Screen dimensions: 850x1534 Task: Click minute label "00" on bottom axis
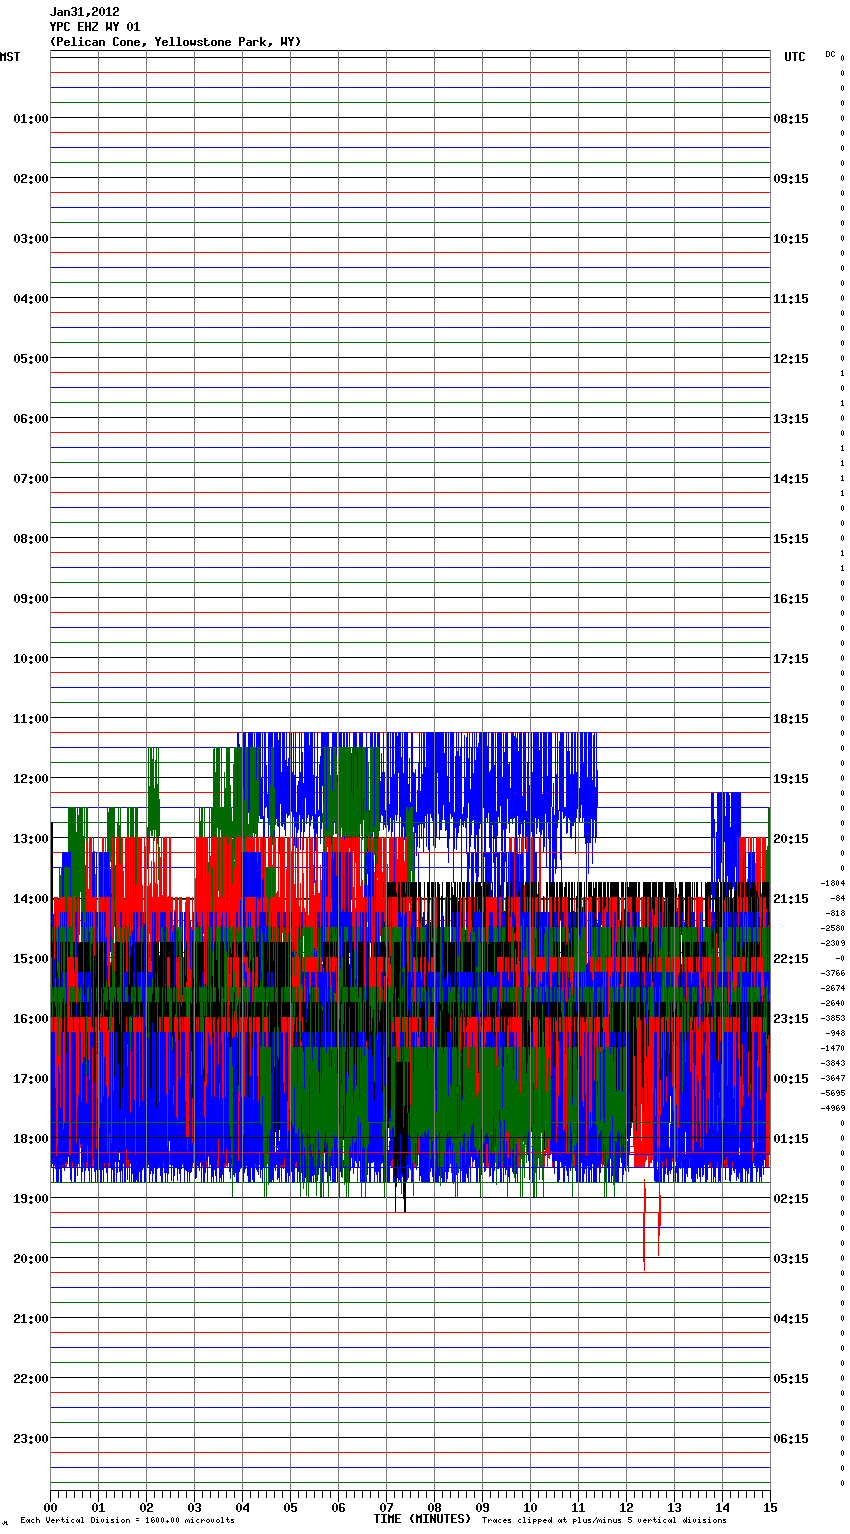[x=50, y=1507]
